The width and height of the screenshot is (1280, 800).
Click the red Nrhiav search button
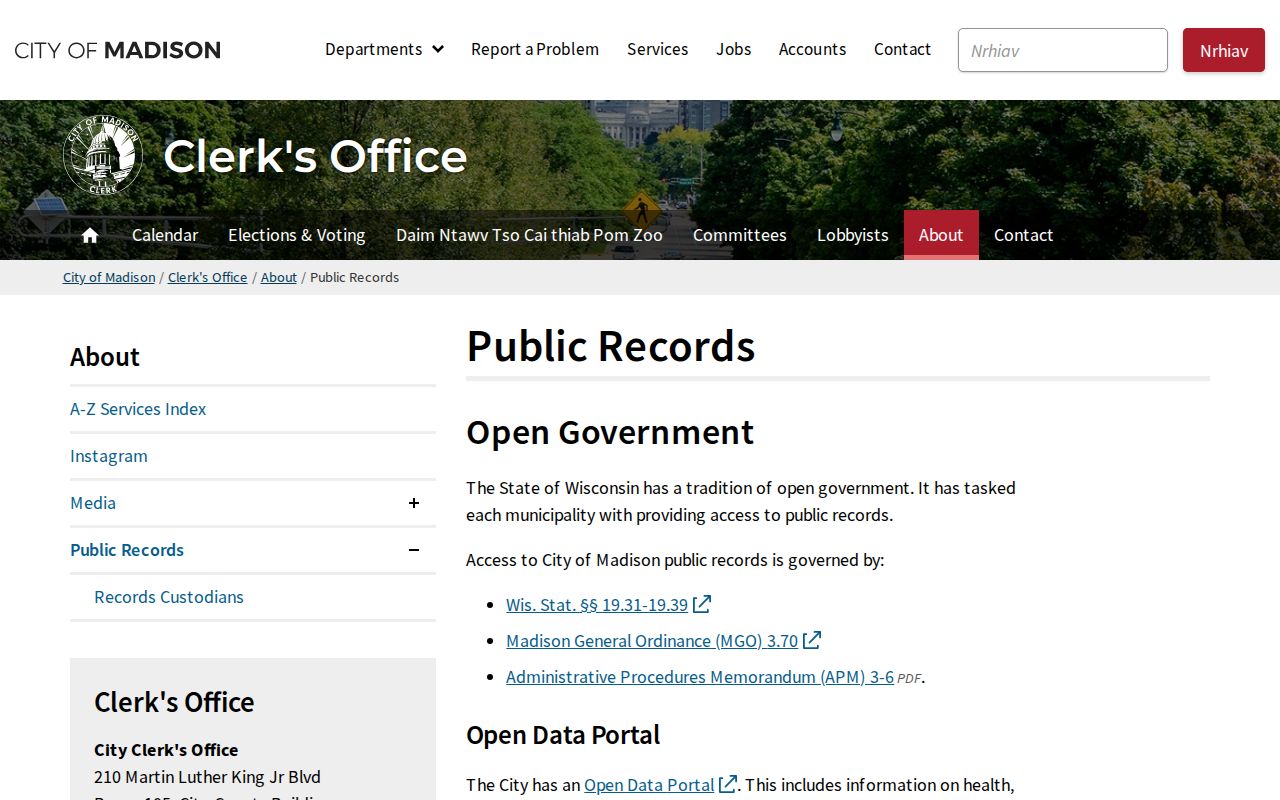tap(1224, 50)
